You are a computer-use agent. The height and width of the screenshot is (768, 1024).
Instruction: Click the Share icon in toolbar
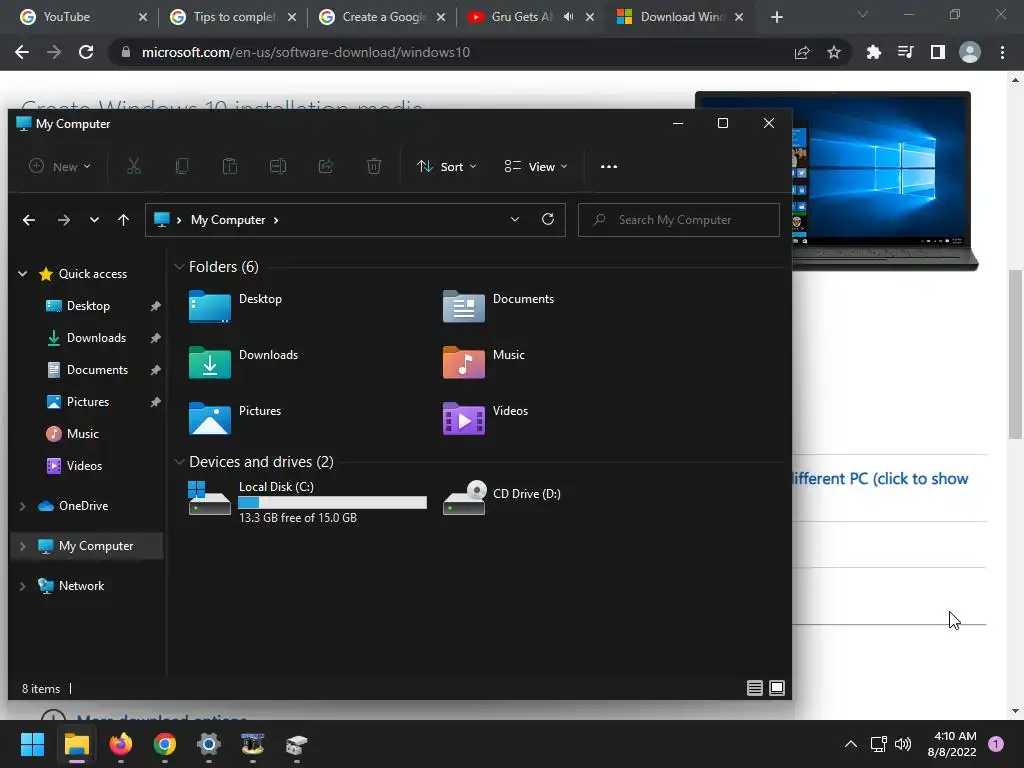tap(326, 167)
